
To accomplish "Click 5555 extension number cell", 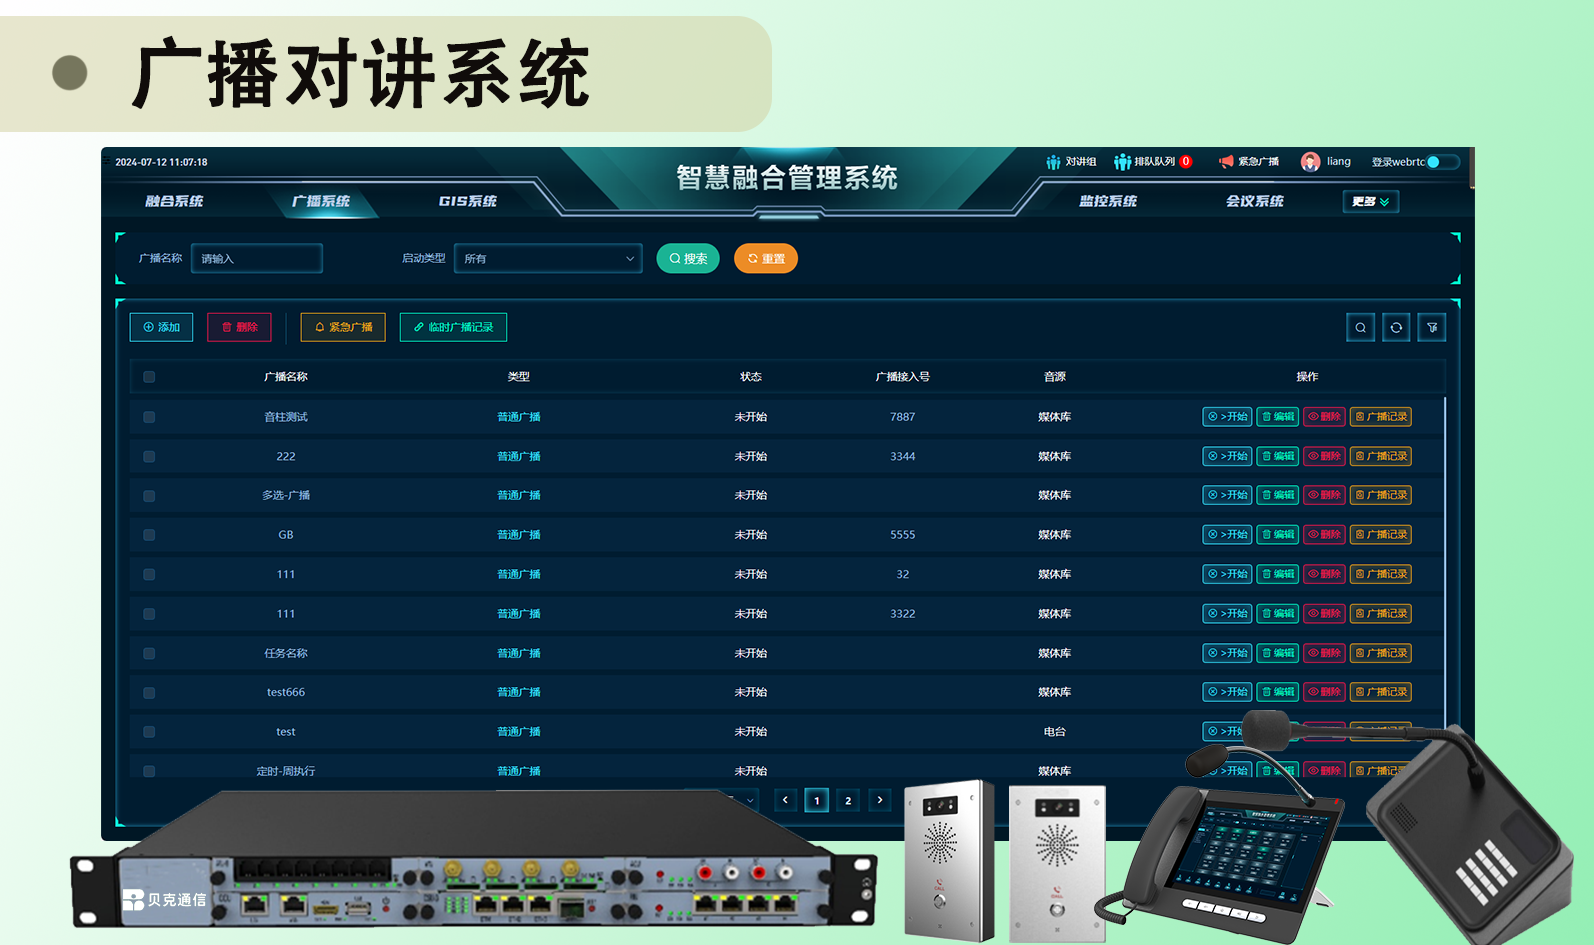I will (903, 535).
